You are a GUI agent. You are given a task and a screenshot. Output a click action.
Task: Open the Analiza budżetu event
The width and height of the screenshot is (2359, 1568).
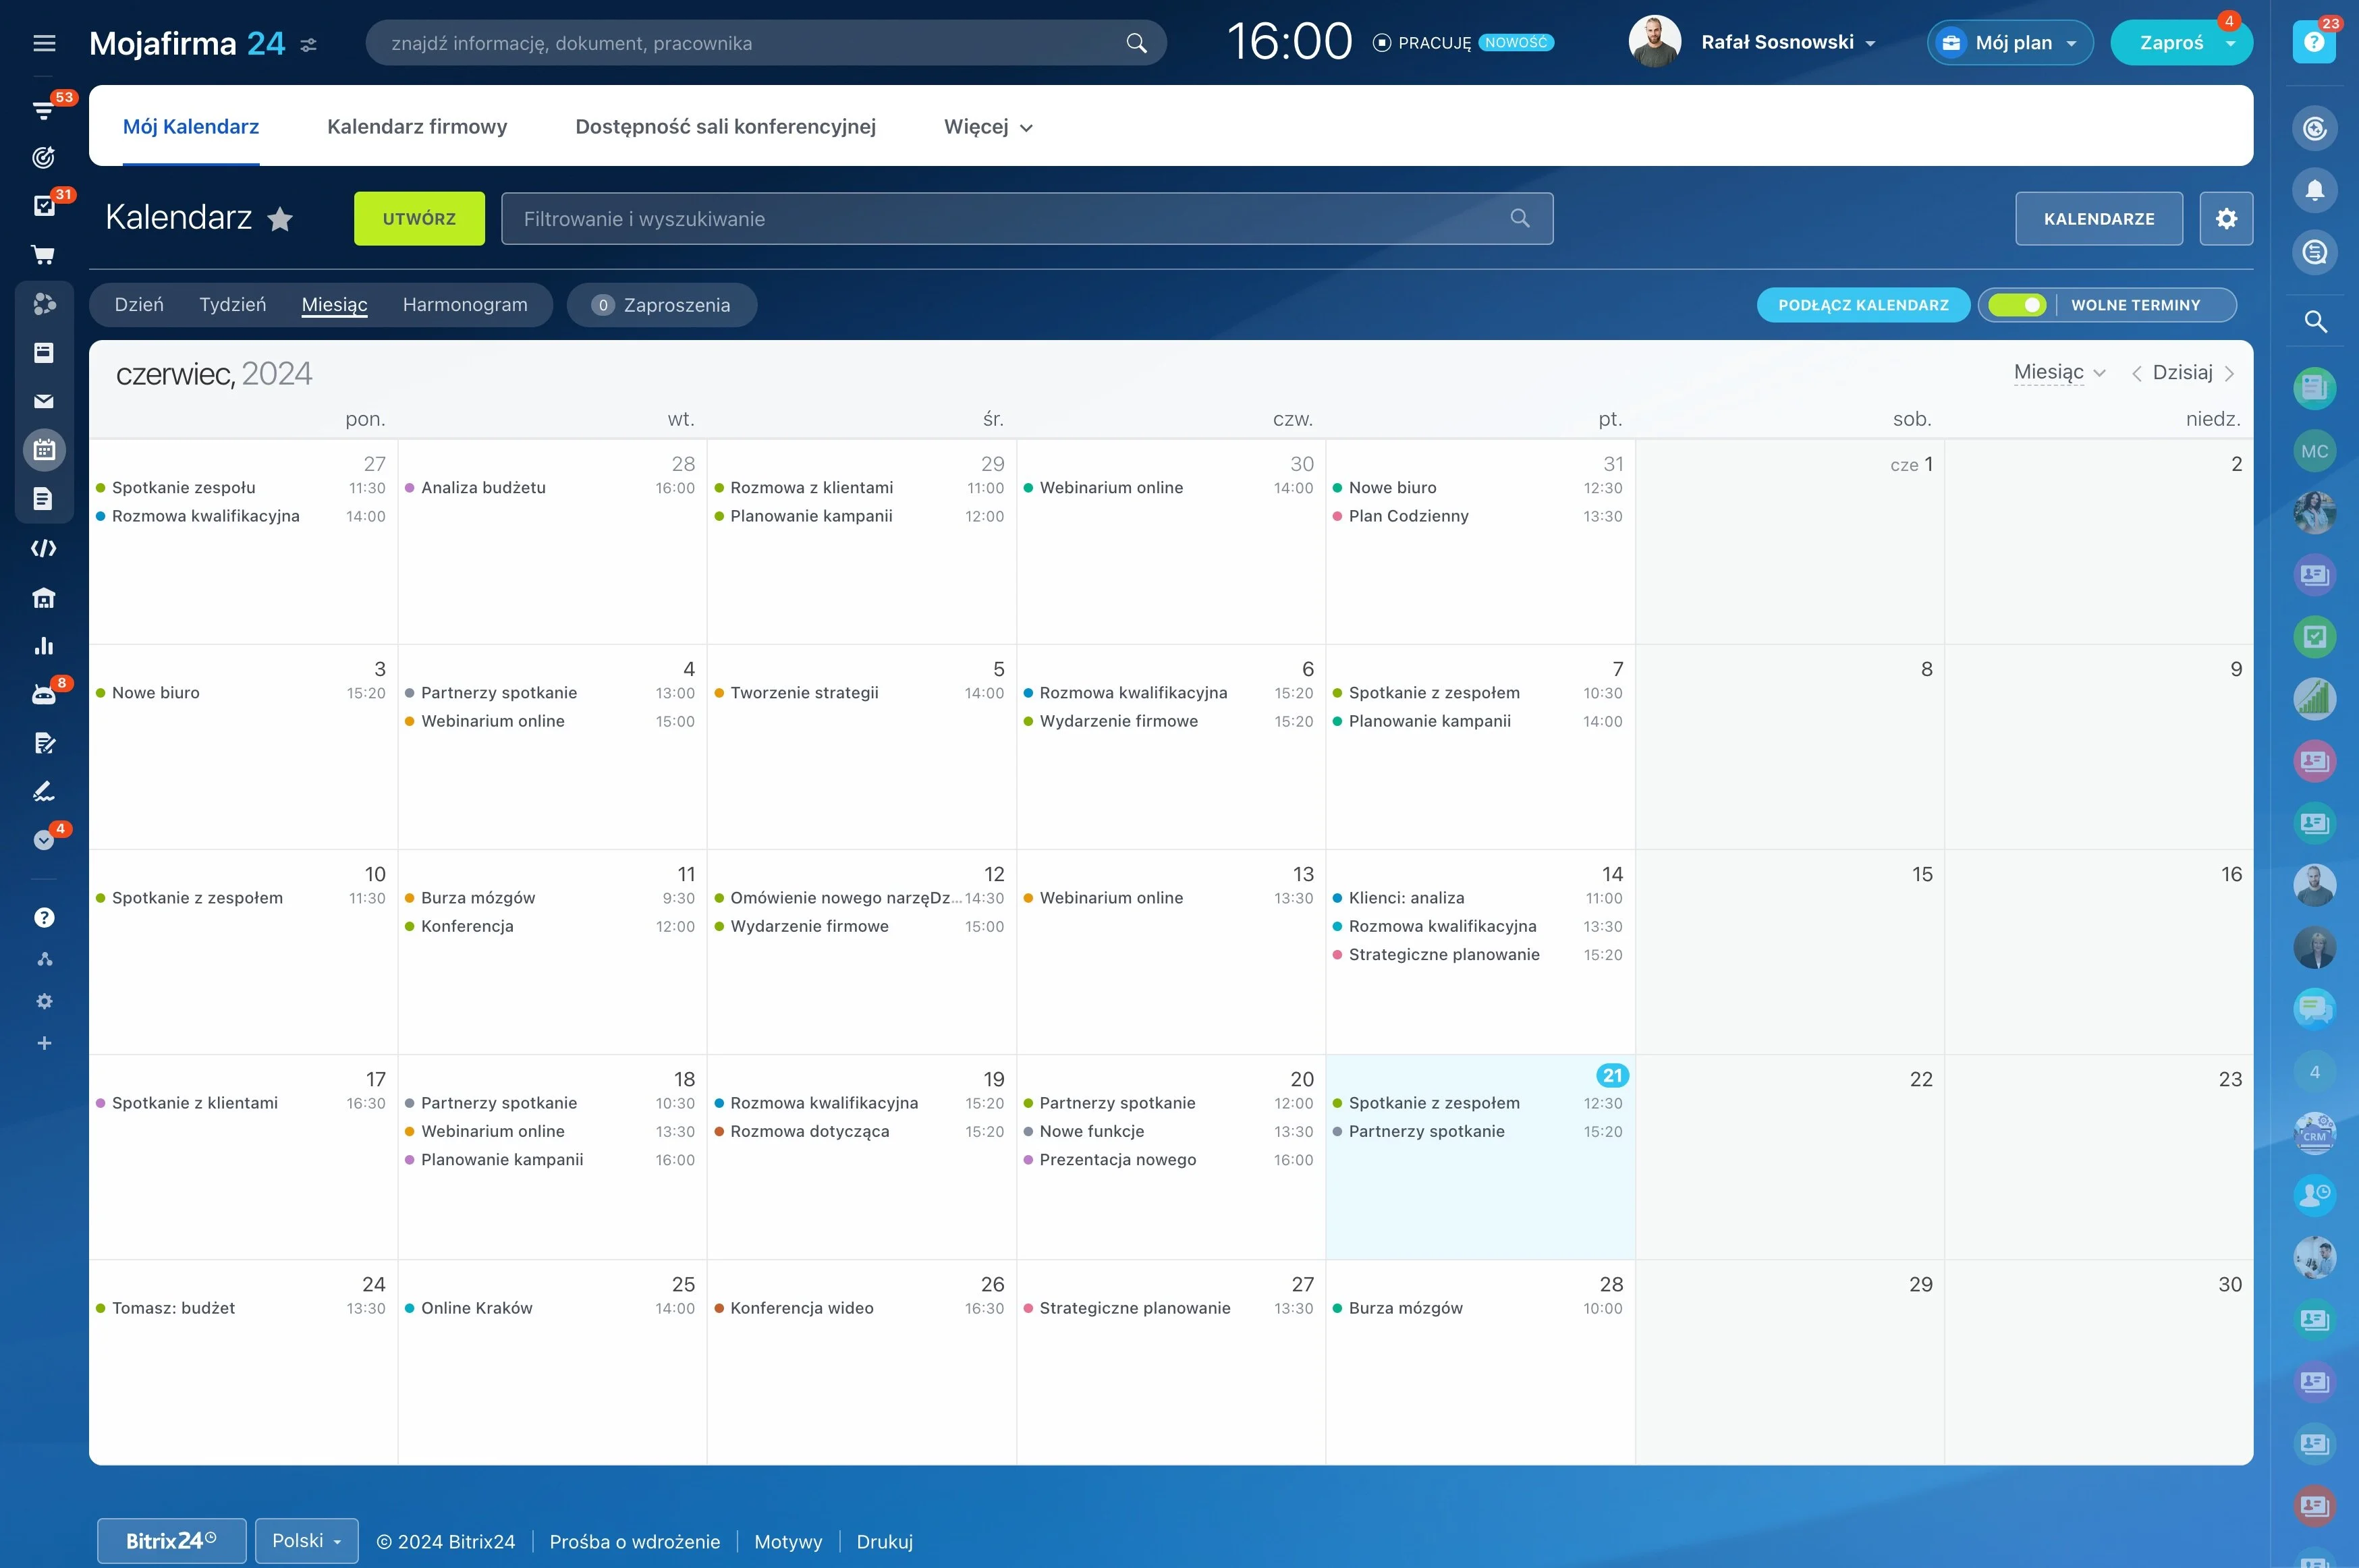(x=483, y=488)
